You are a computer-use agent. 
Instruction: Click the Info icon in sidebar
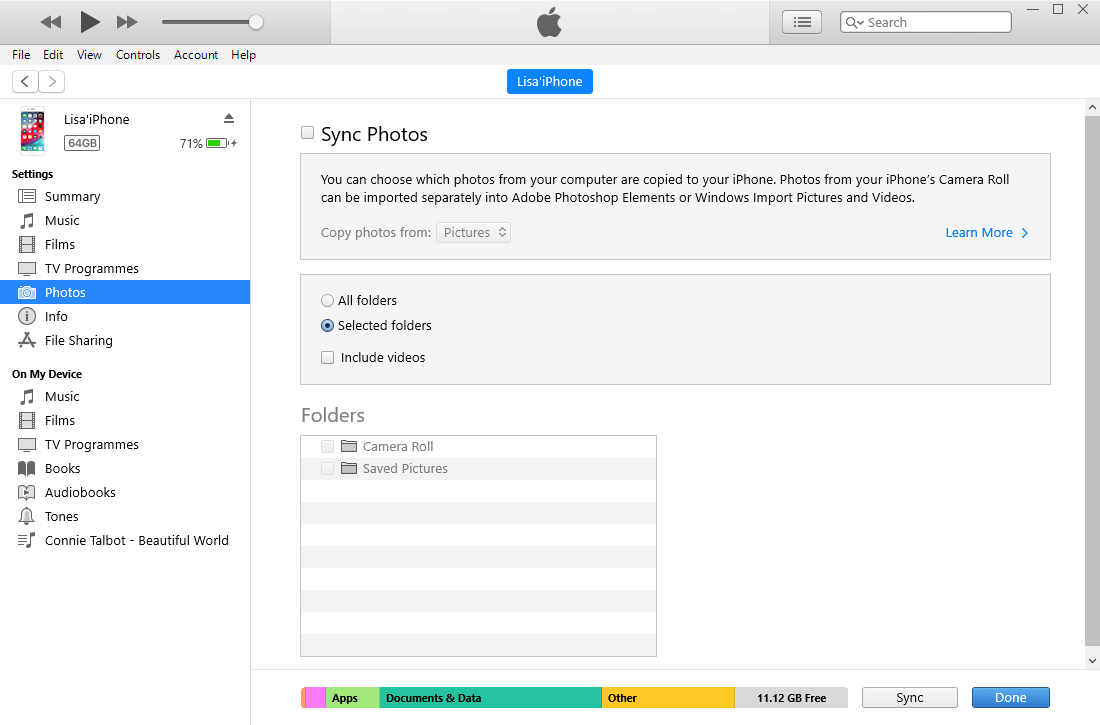[27, 317]
